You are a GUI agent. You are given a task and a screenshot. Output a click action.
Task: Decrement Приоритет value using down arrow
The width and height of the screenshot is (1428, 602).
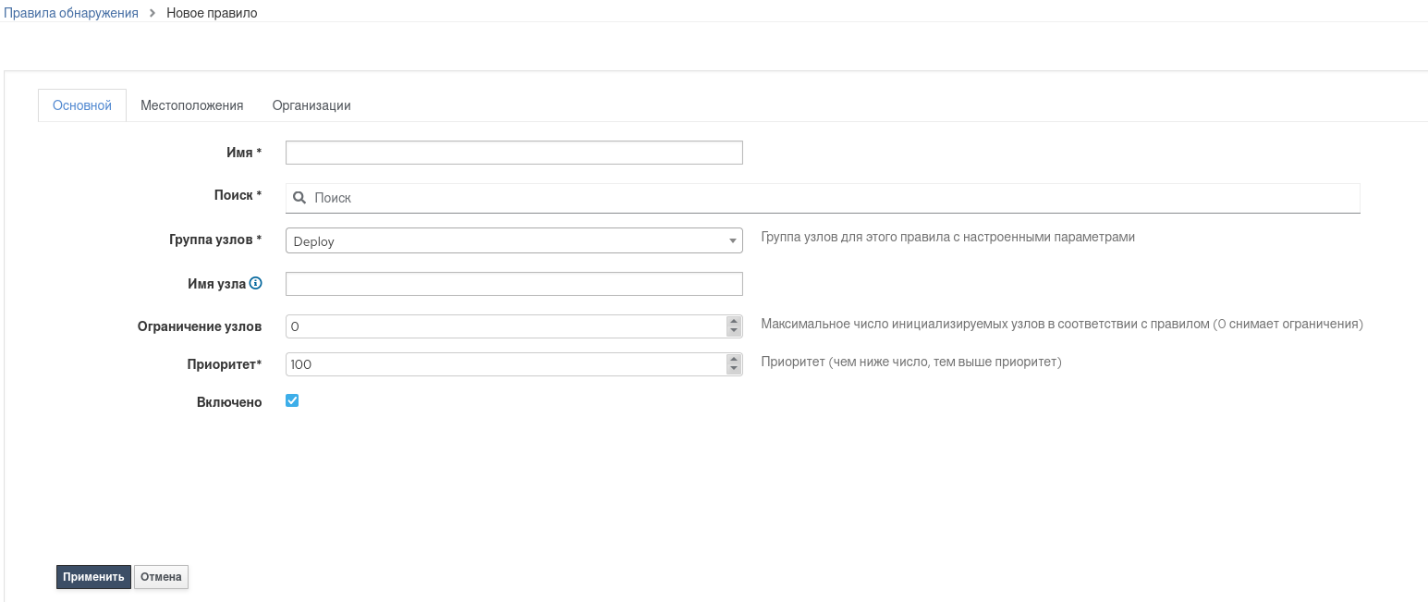(x=734, y=369)
